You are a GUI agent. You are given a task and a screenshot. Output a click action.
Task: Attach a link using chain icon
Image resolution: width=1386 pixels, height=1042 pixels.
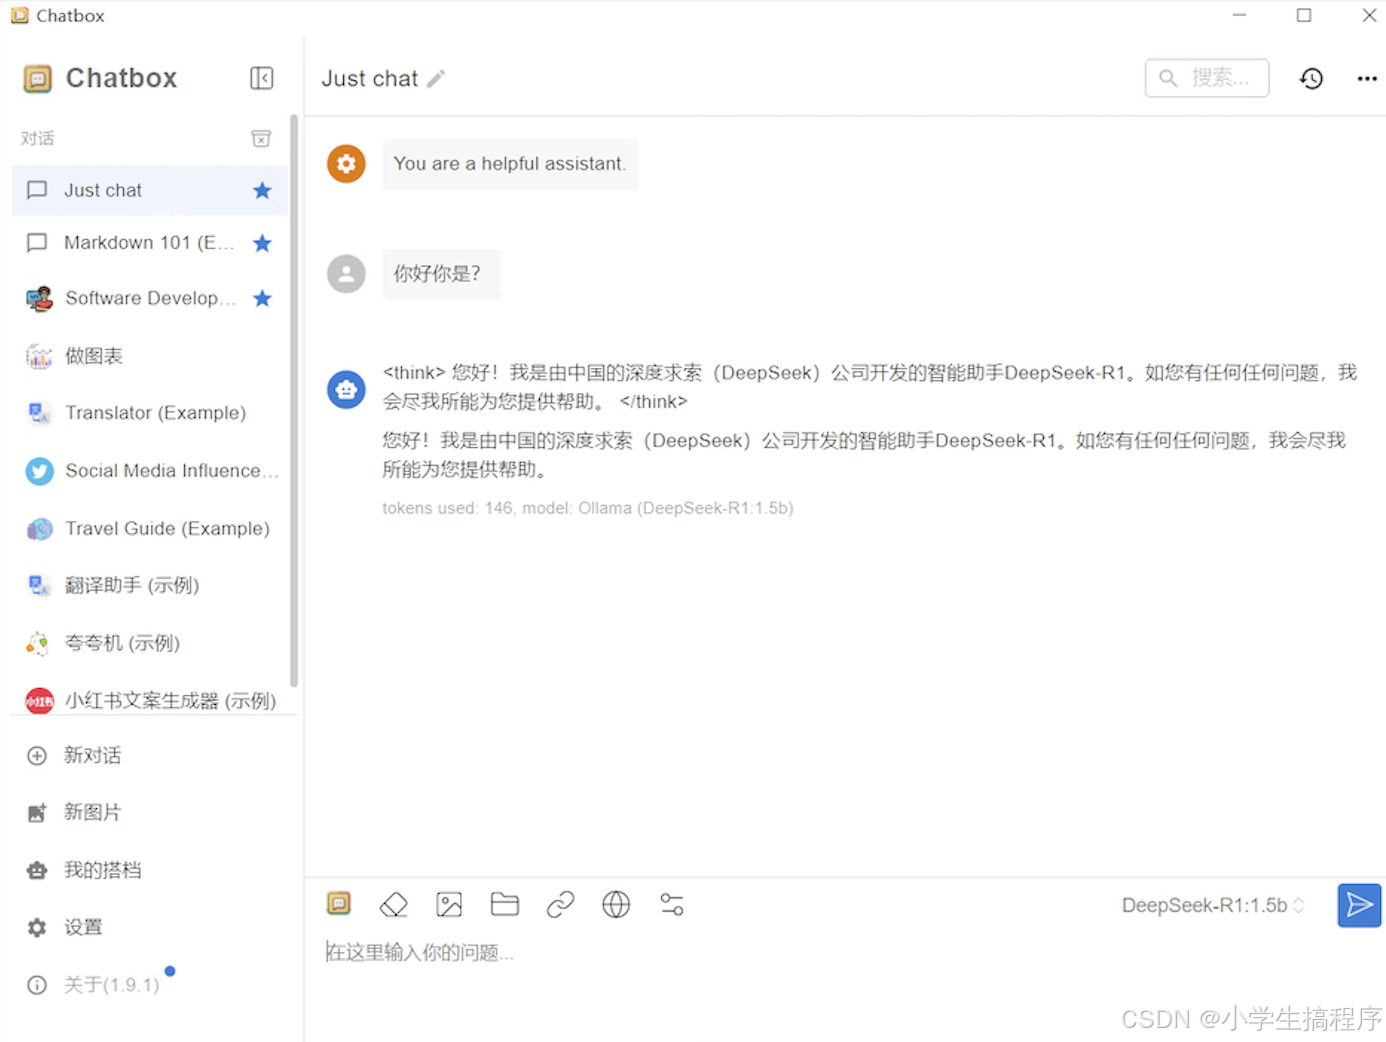click(x=560, y=905)
